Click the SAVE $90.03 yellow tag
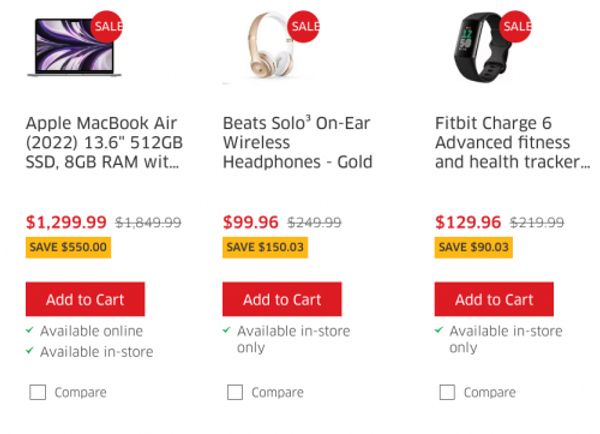 474,247
